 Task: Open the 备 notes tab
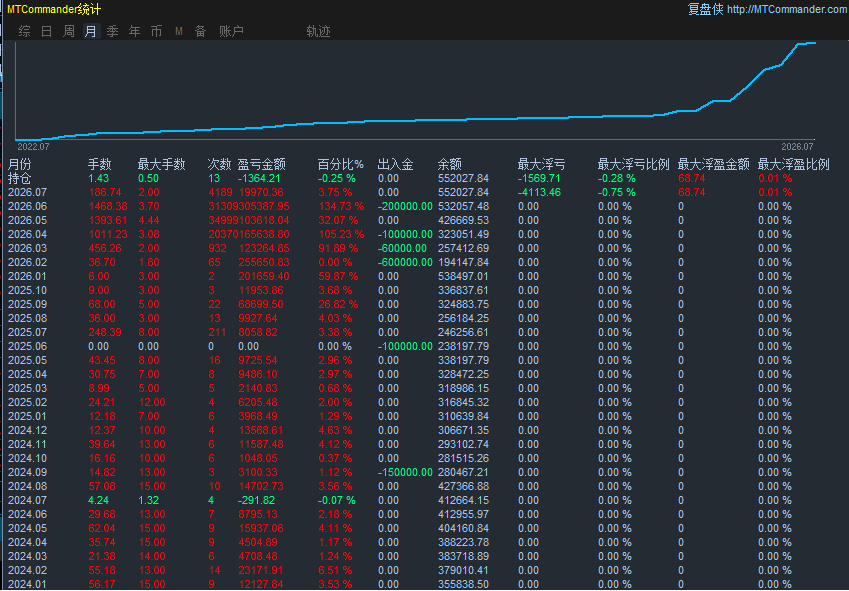200,31
